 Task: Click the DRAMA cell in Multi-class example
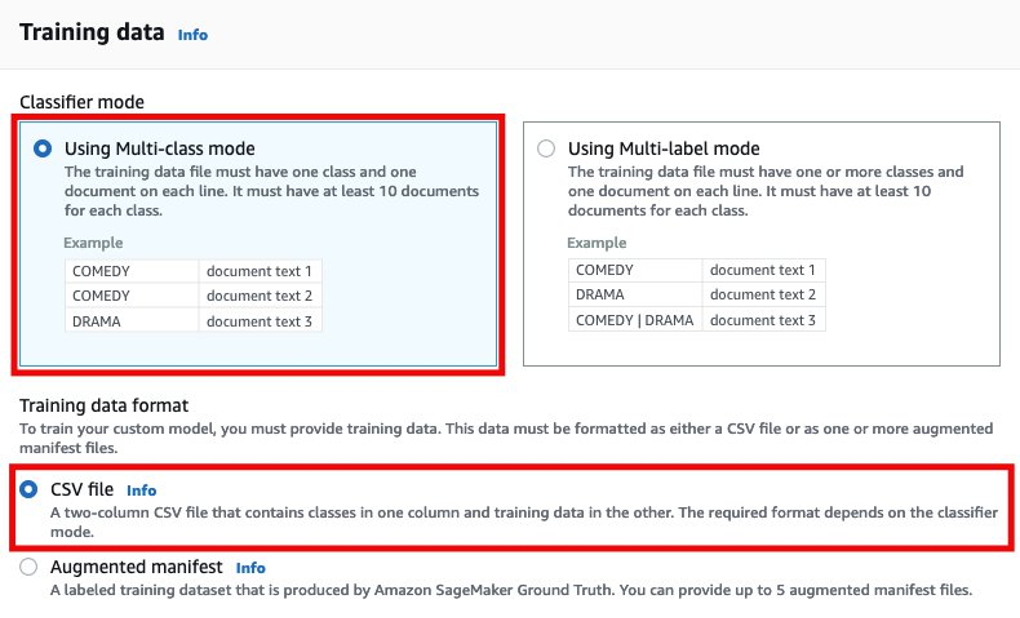[96, 321]
